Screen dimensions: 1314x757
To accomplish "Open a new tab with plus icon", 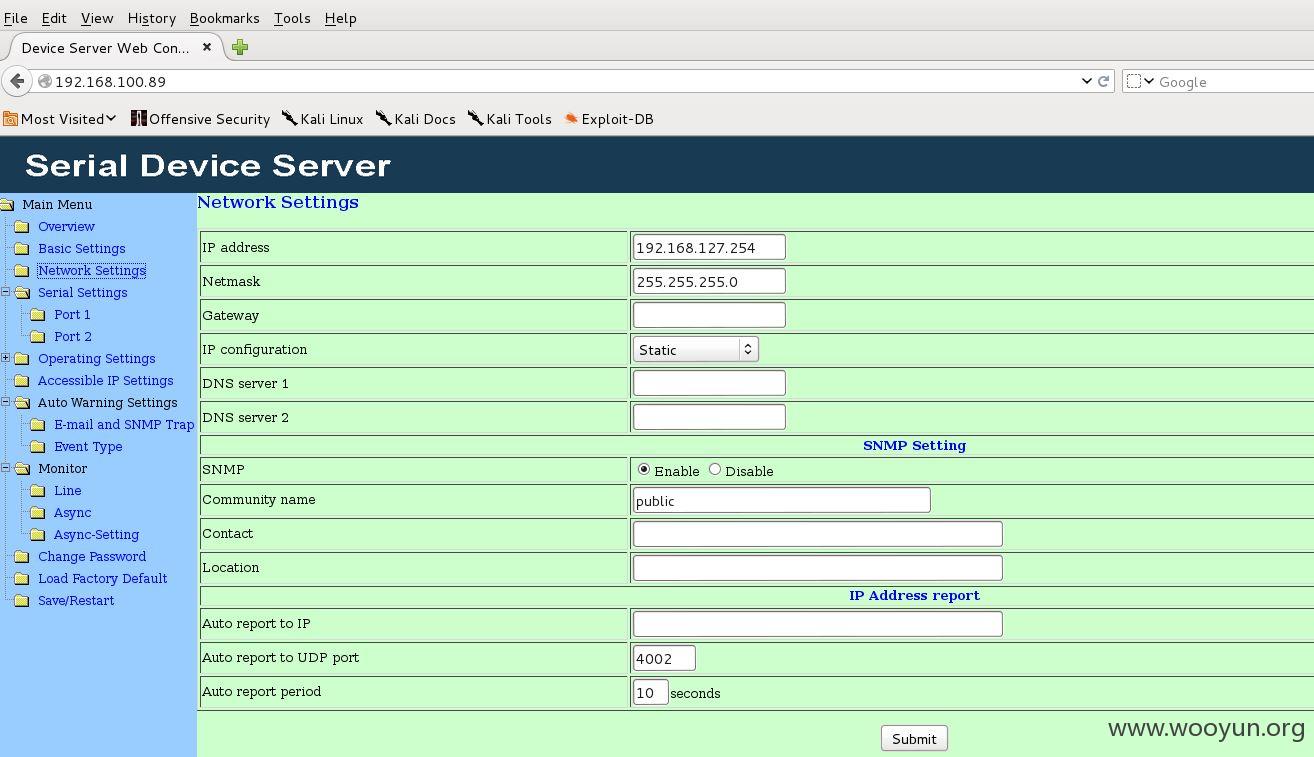I will (x=240, y=47).
